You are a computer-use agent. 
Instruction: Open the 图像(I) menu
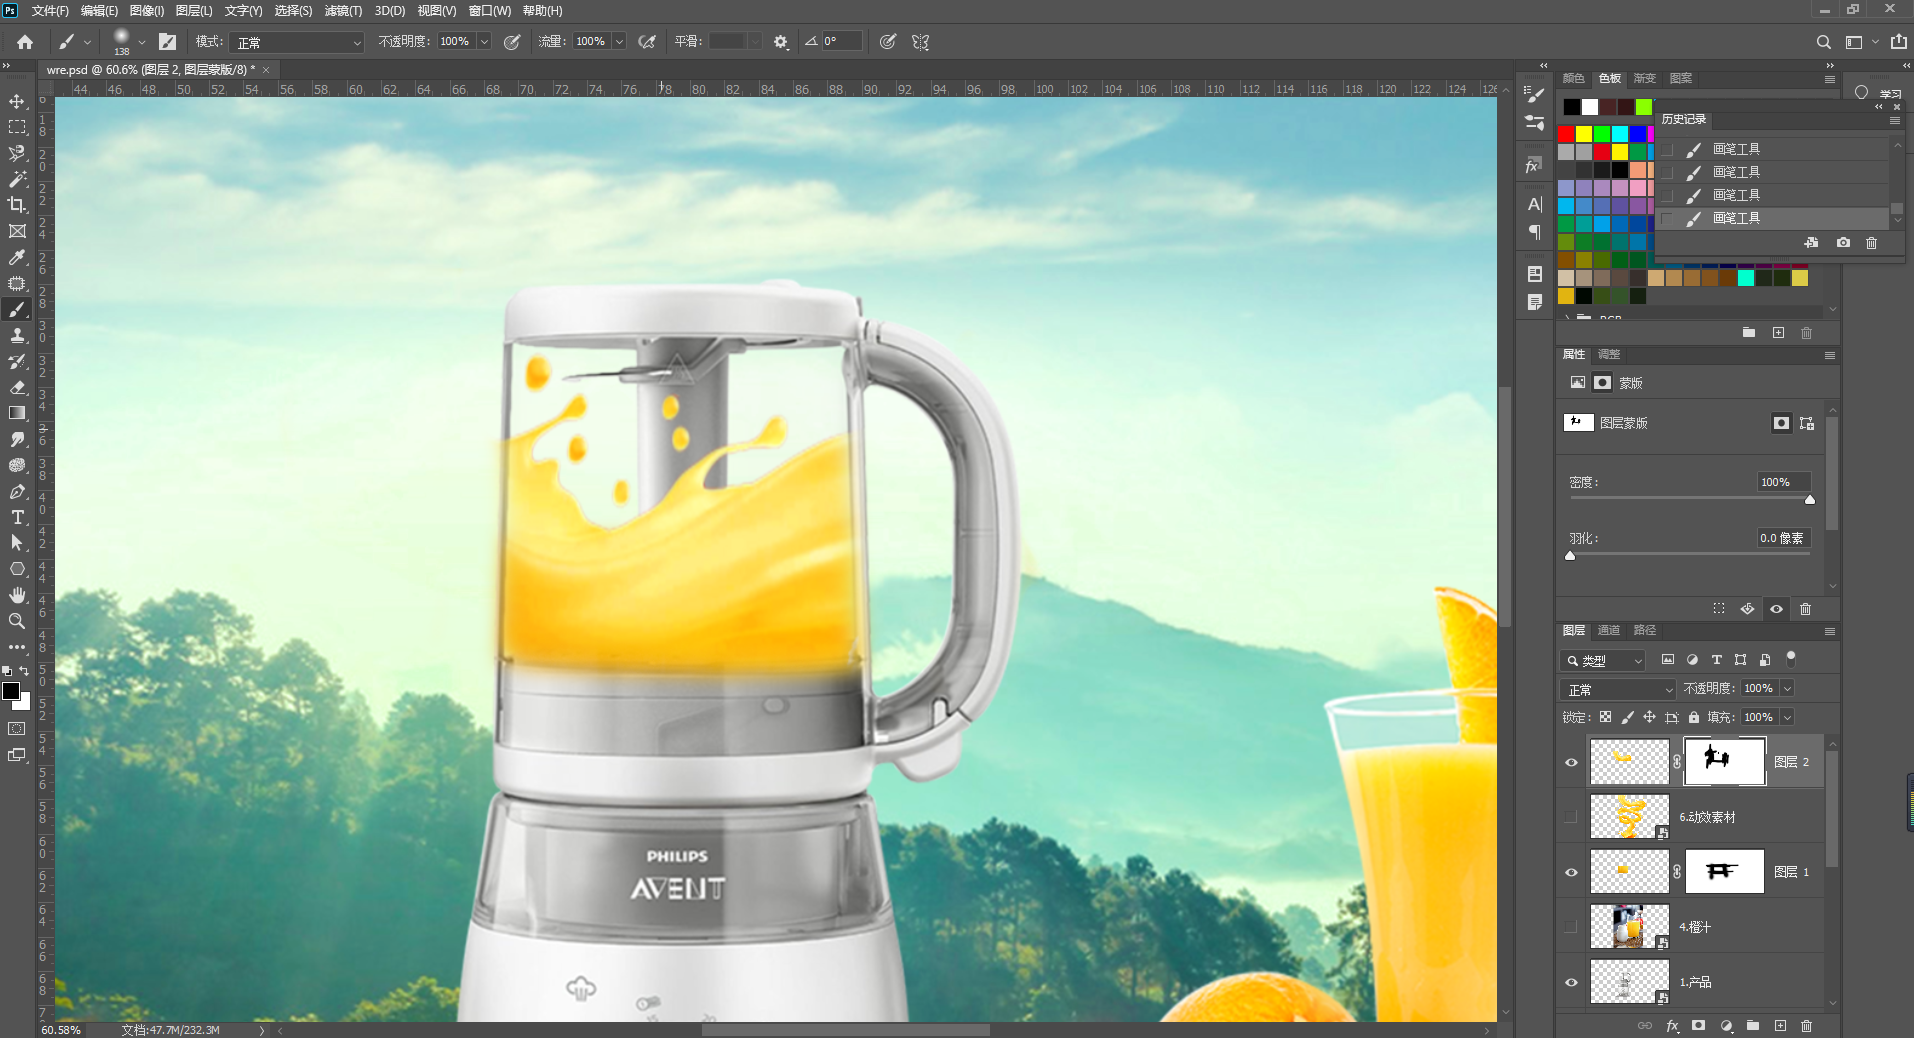click(146, 11)
